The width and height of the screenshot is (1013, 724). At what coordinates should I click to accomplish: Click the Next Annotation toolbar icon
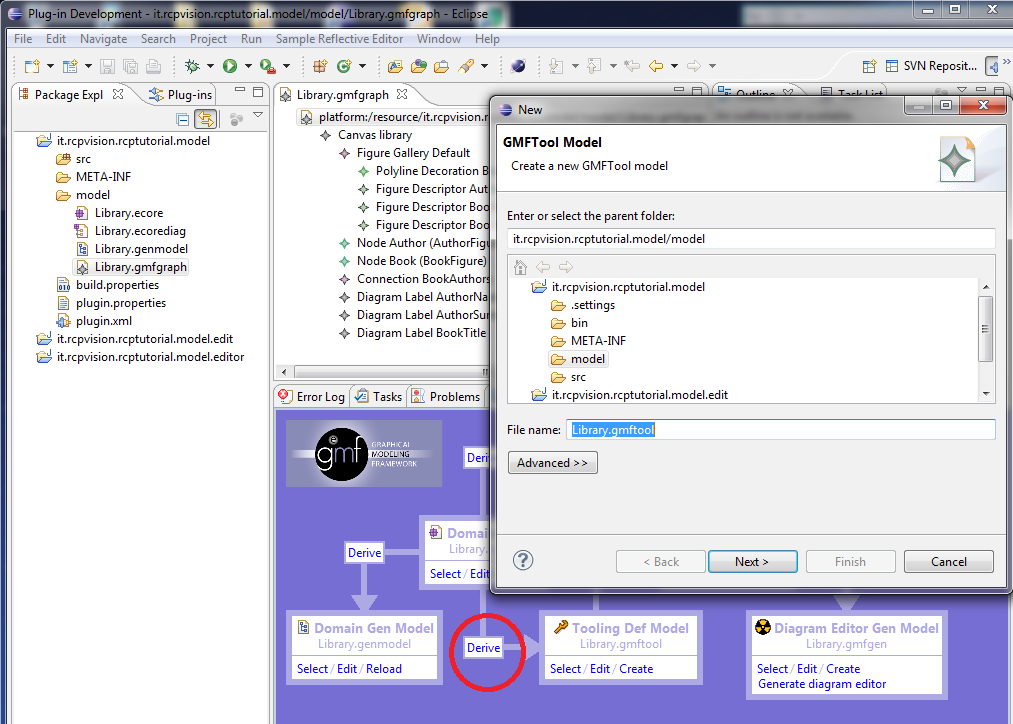[x=555, y=66]
